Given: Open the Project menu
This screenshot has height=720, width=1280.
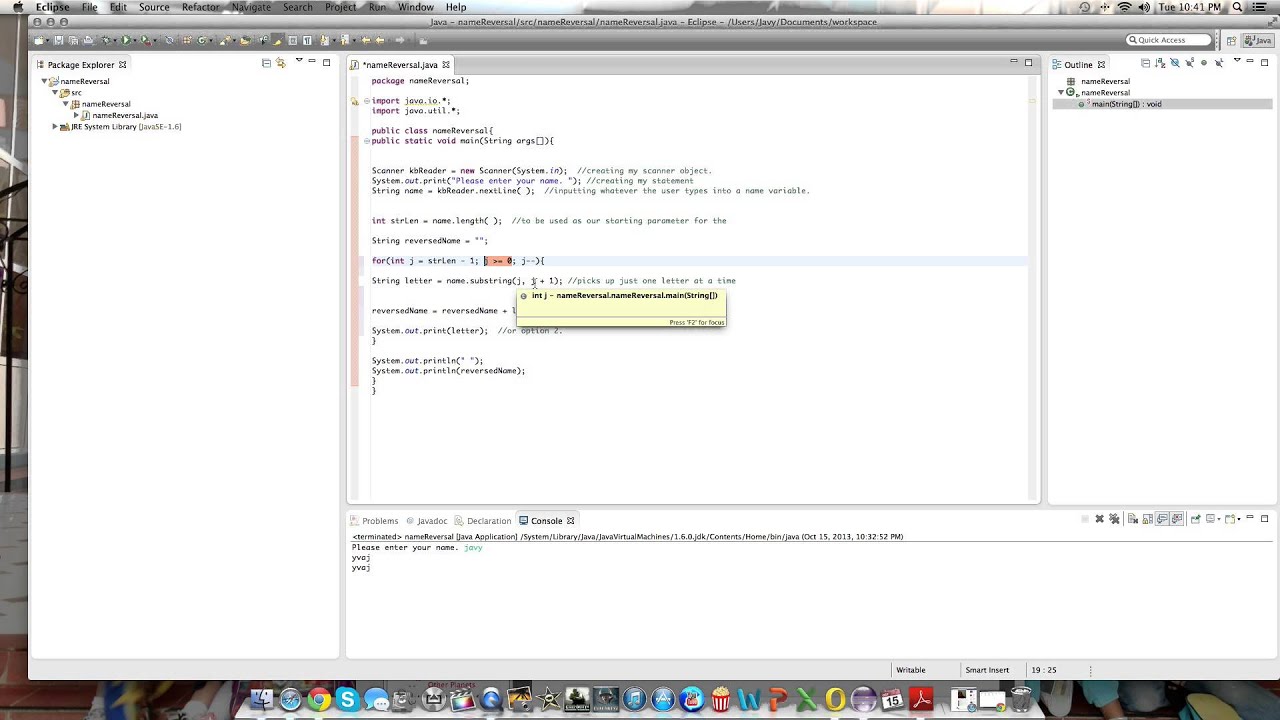Looking at the screenshot, I should click(x=340, y=7).
